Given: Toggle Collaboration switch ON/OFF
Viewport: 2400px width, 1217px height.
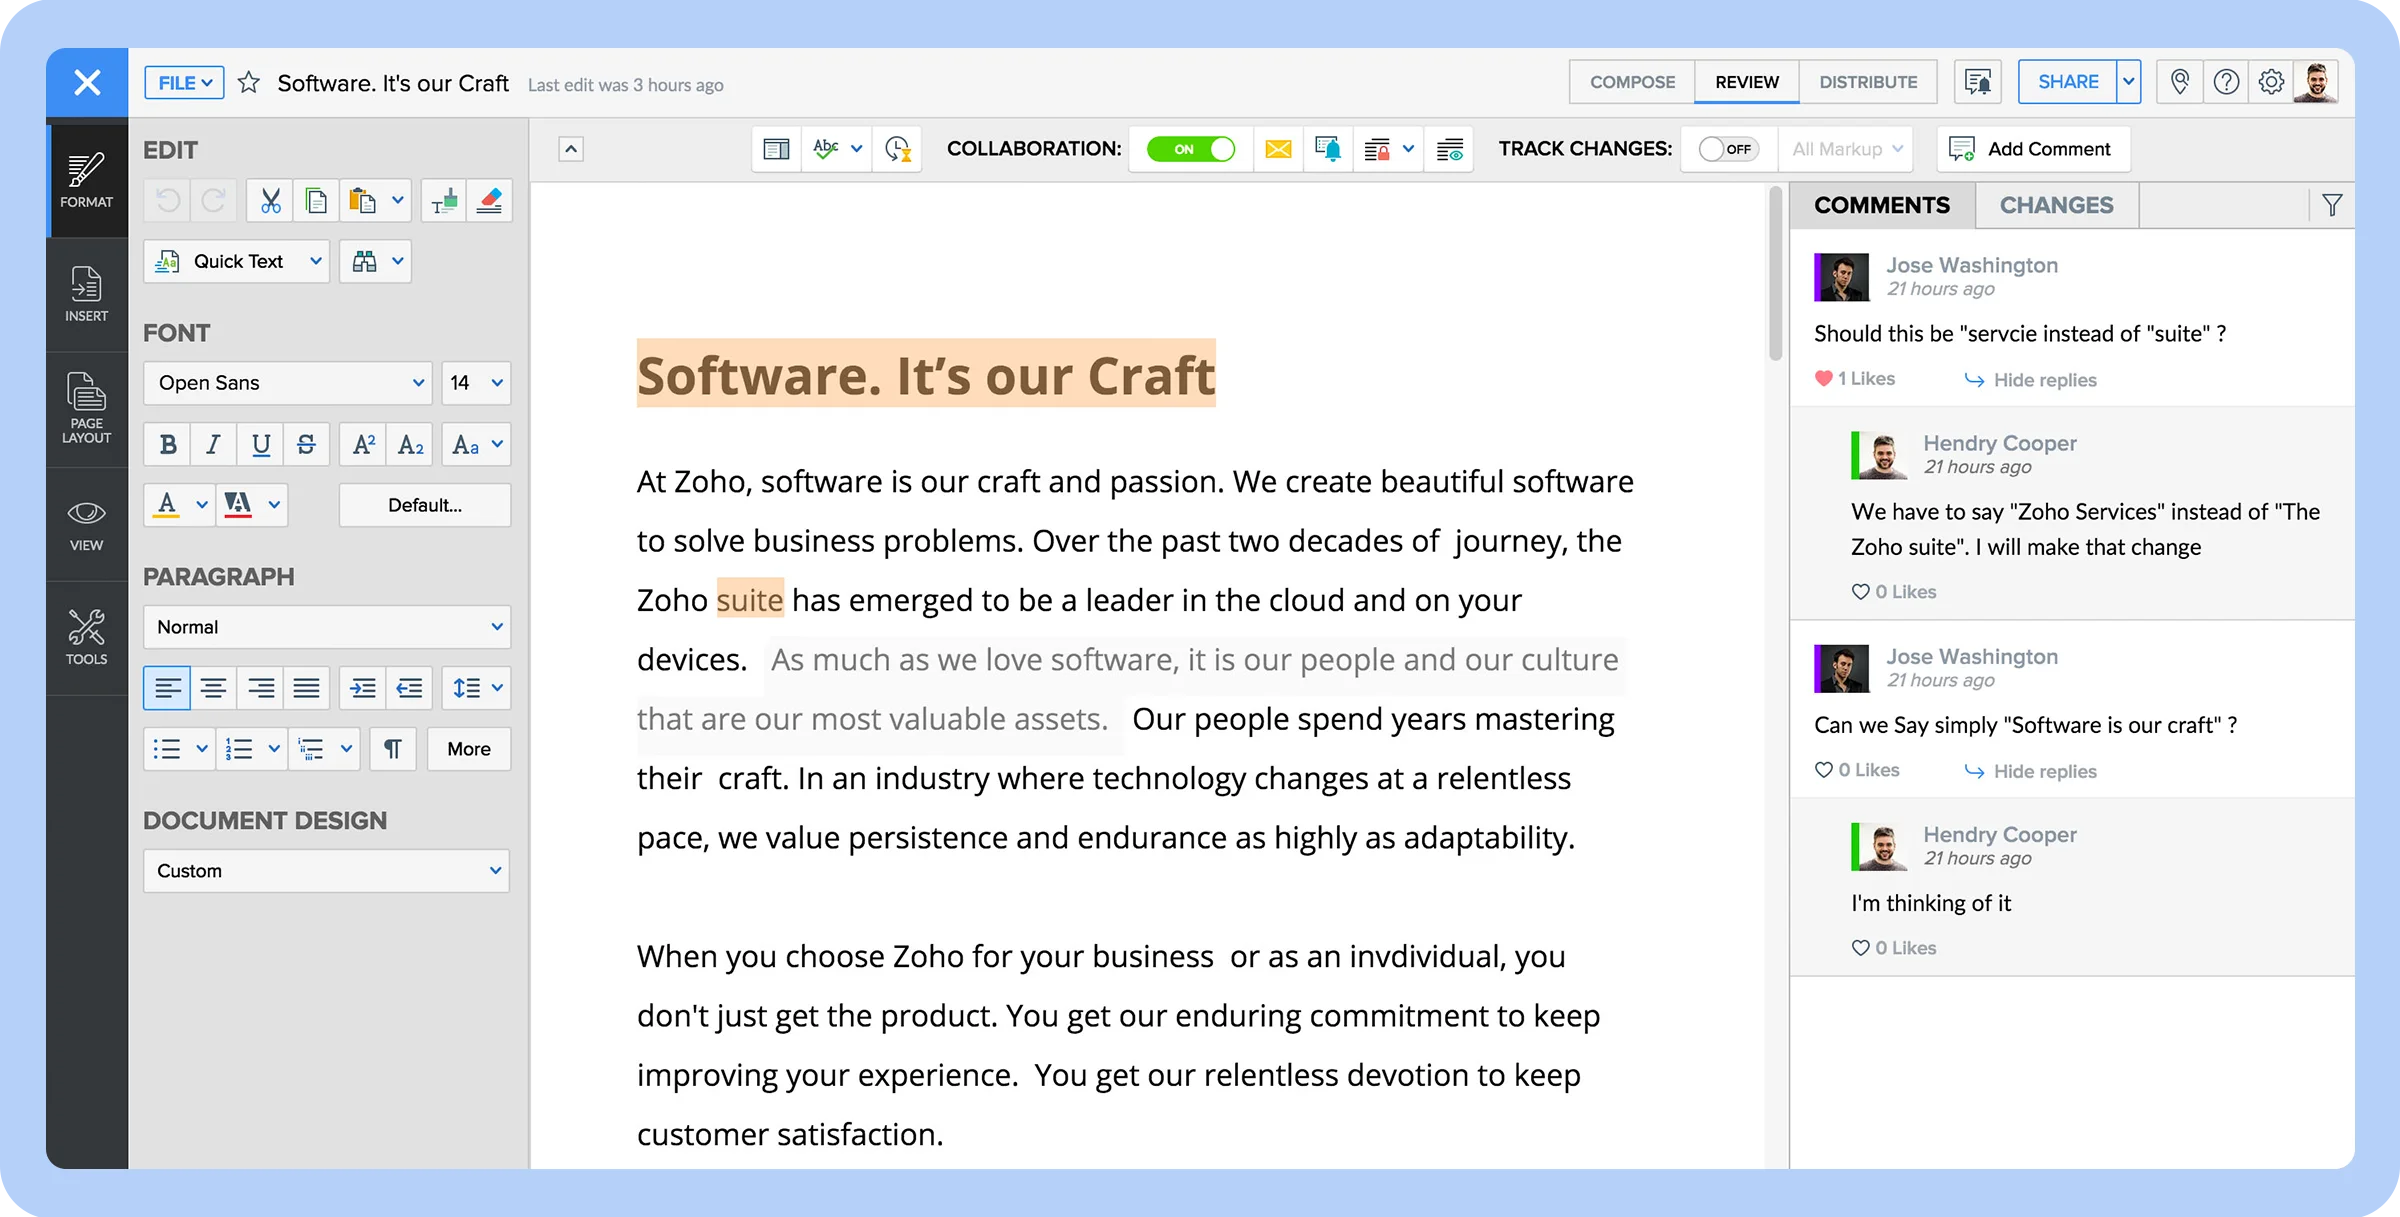Looking at the screenshot, I should click(x=1190, y=149).
